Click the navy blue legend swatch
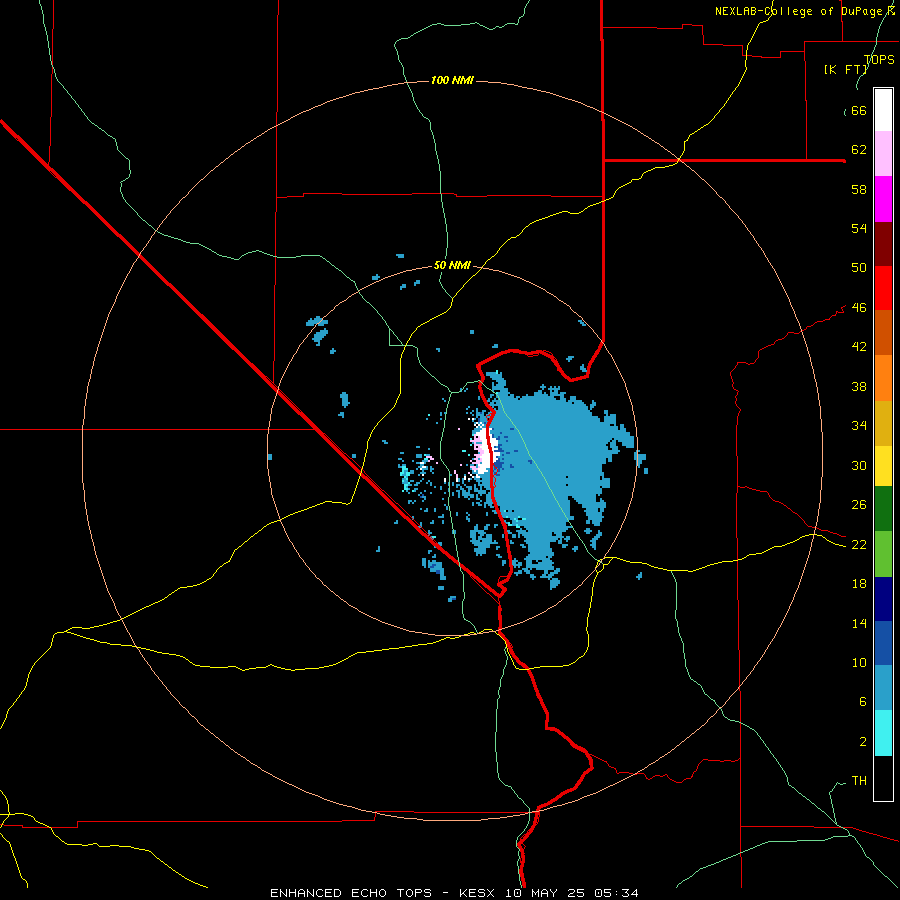The width and height of the screenshot is (900, 900). click(x=883, y=599)
